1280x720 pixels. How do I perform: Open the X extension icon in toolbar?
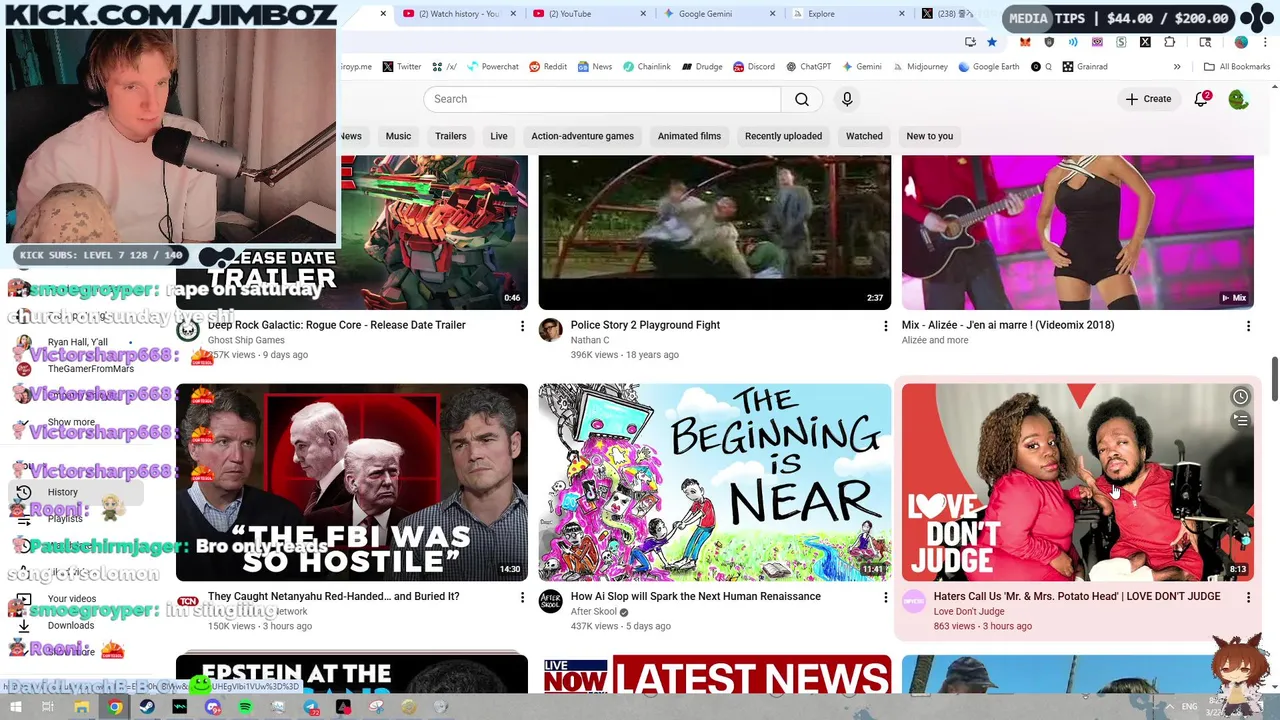(1145, 42)
